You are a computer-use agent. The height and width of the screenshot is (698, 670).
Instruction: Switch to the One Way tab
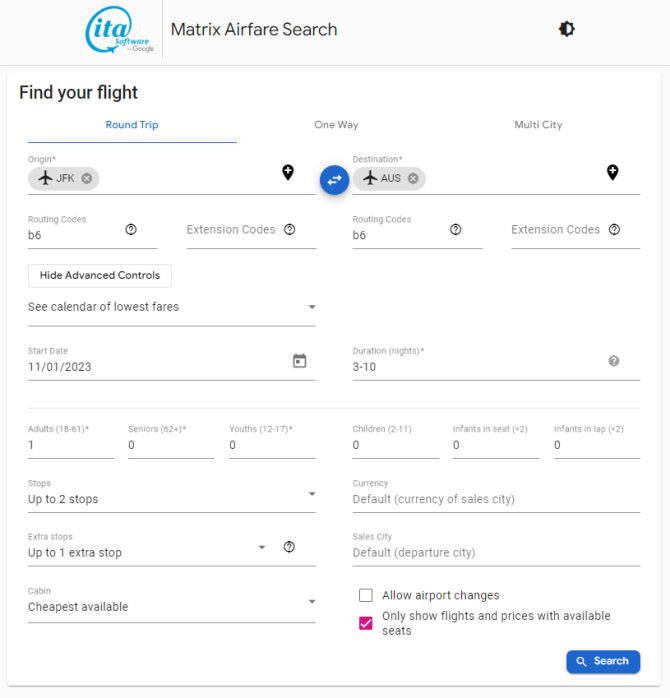click(x=336, y=125)
